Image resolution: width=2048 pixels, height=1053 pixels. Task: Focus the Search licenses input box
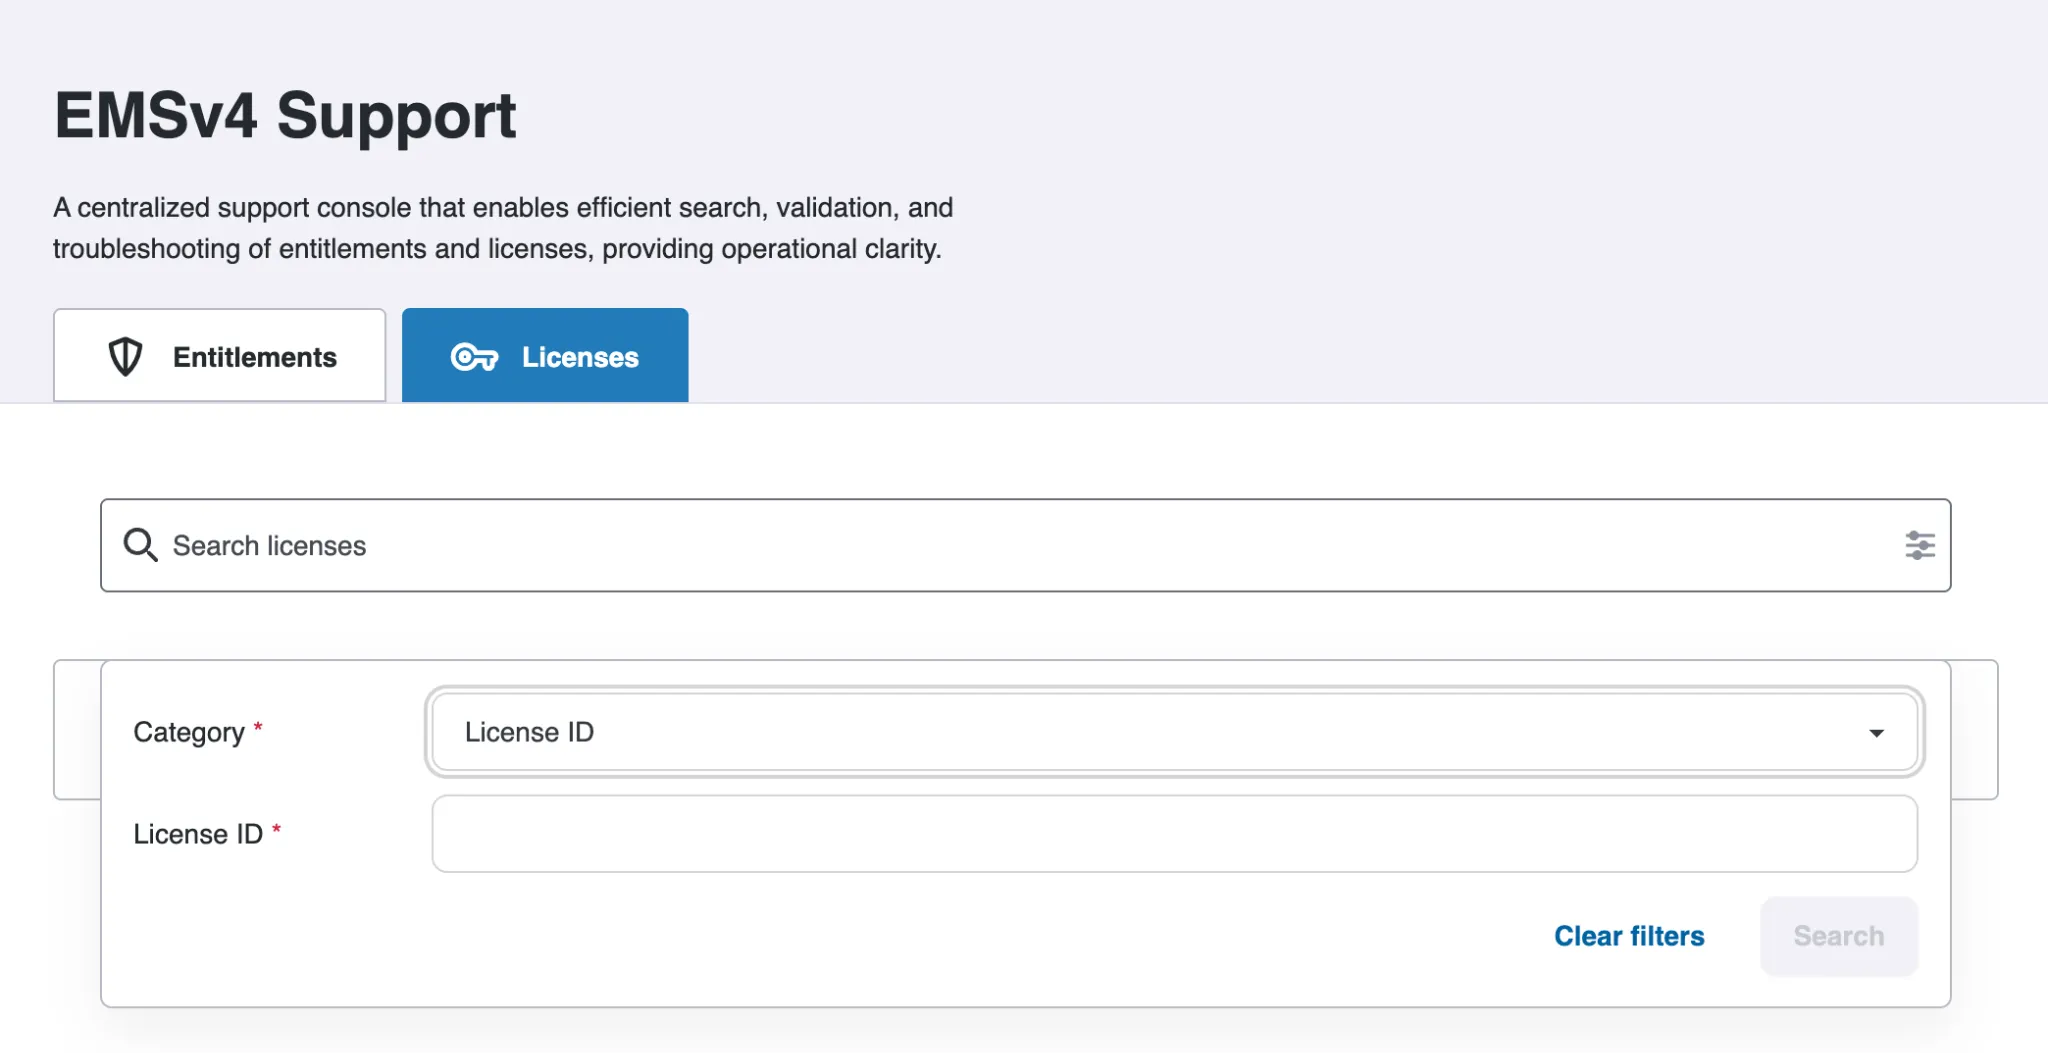click(x=1025, y=545)
